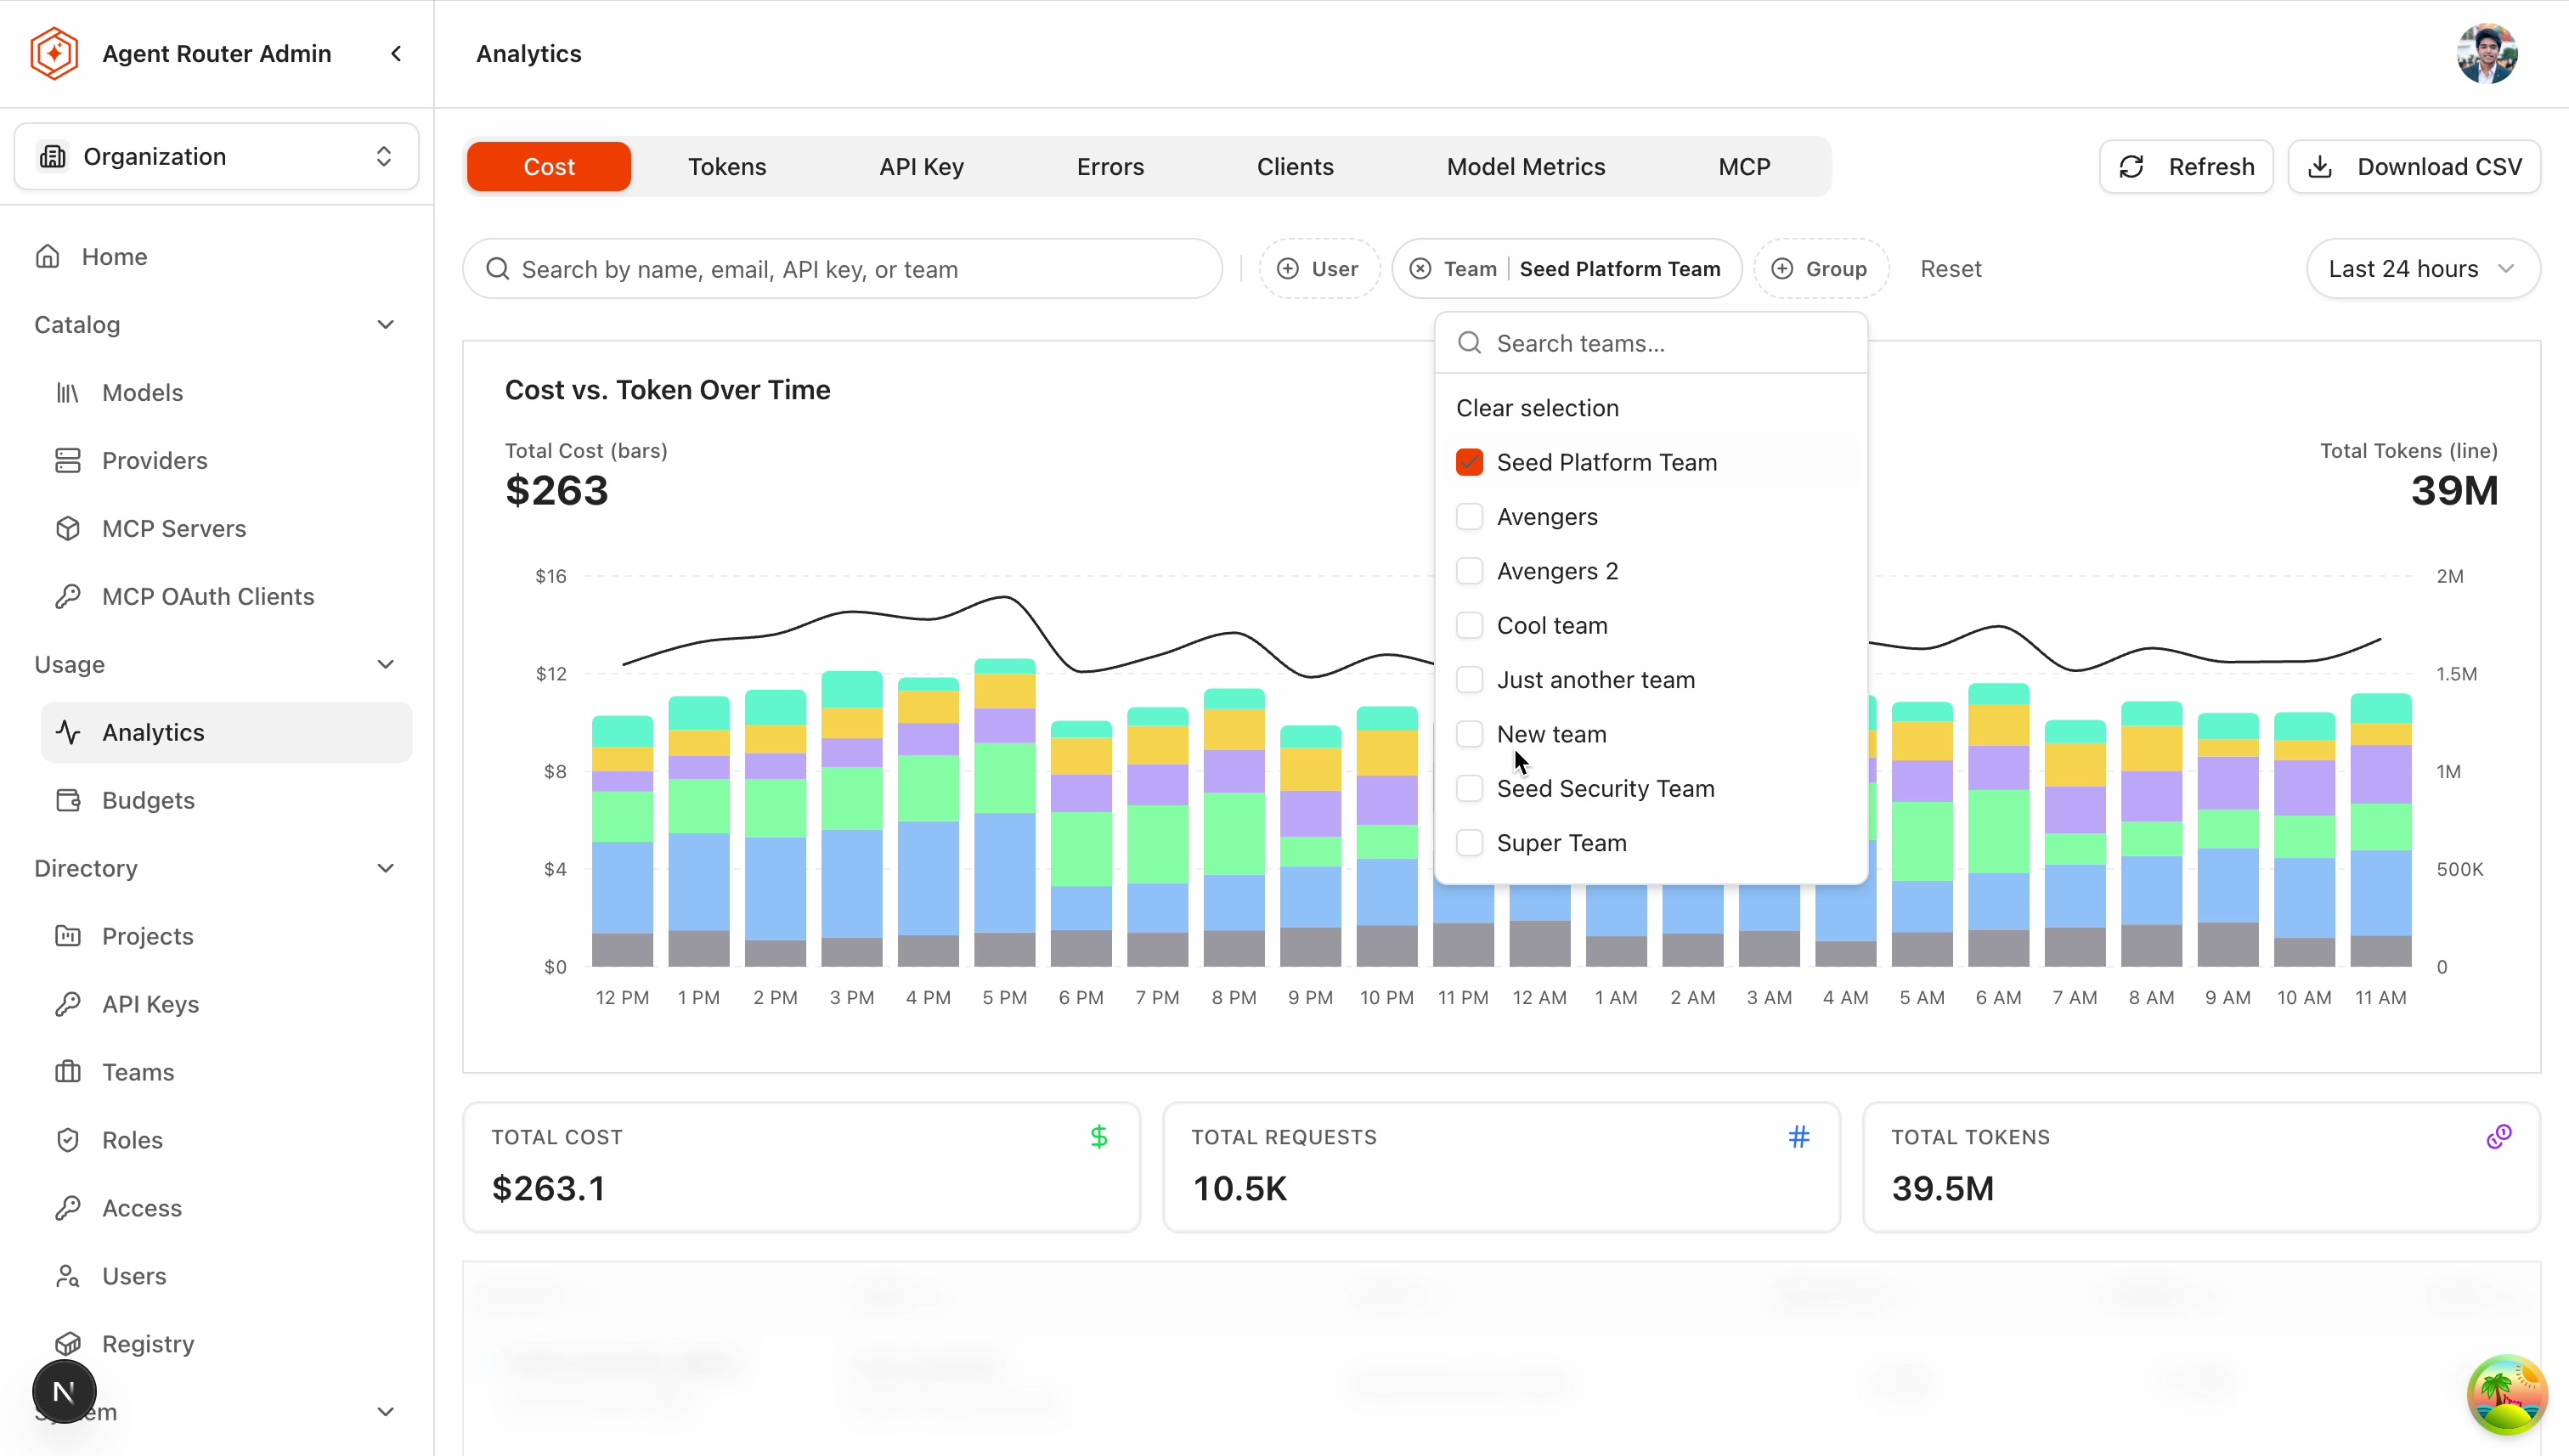
Task: Switch to the MCP tab
Action: point(1744,167)
